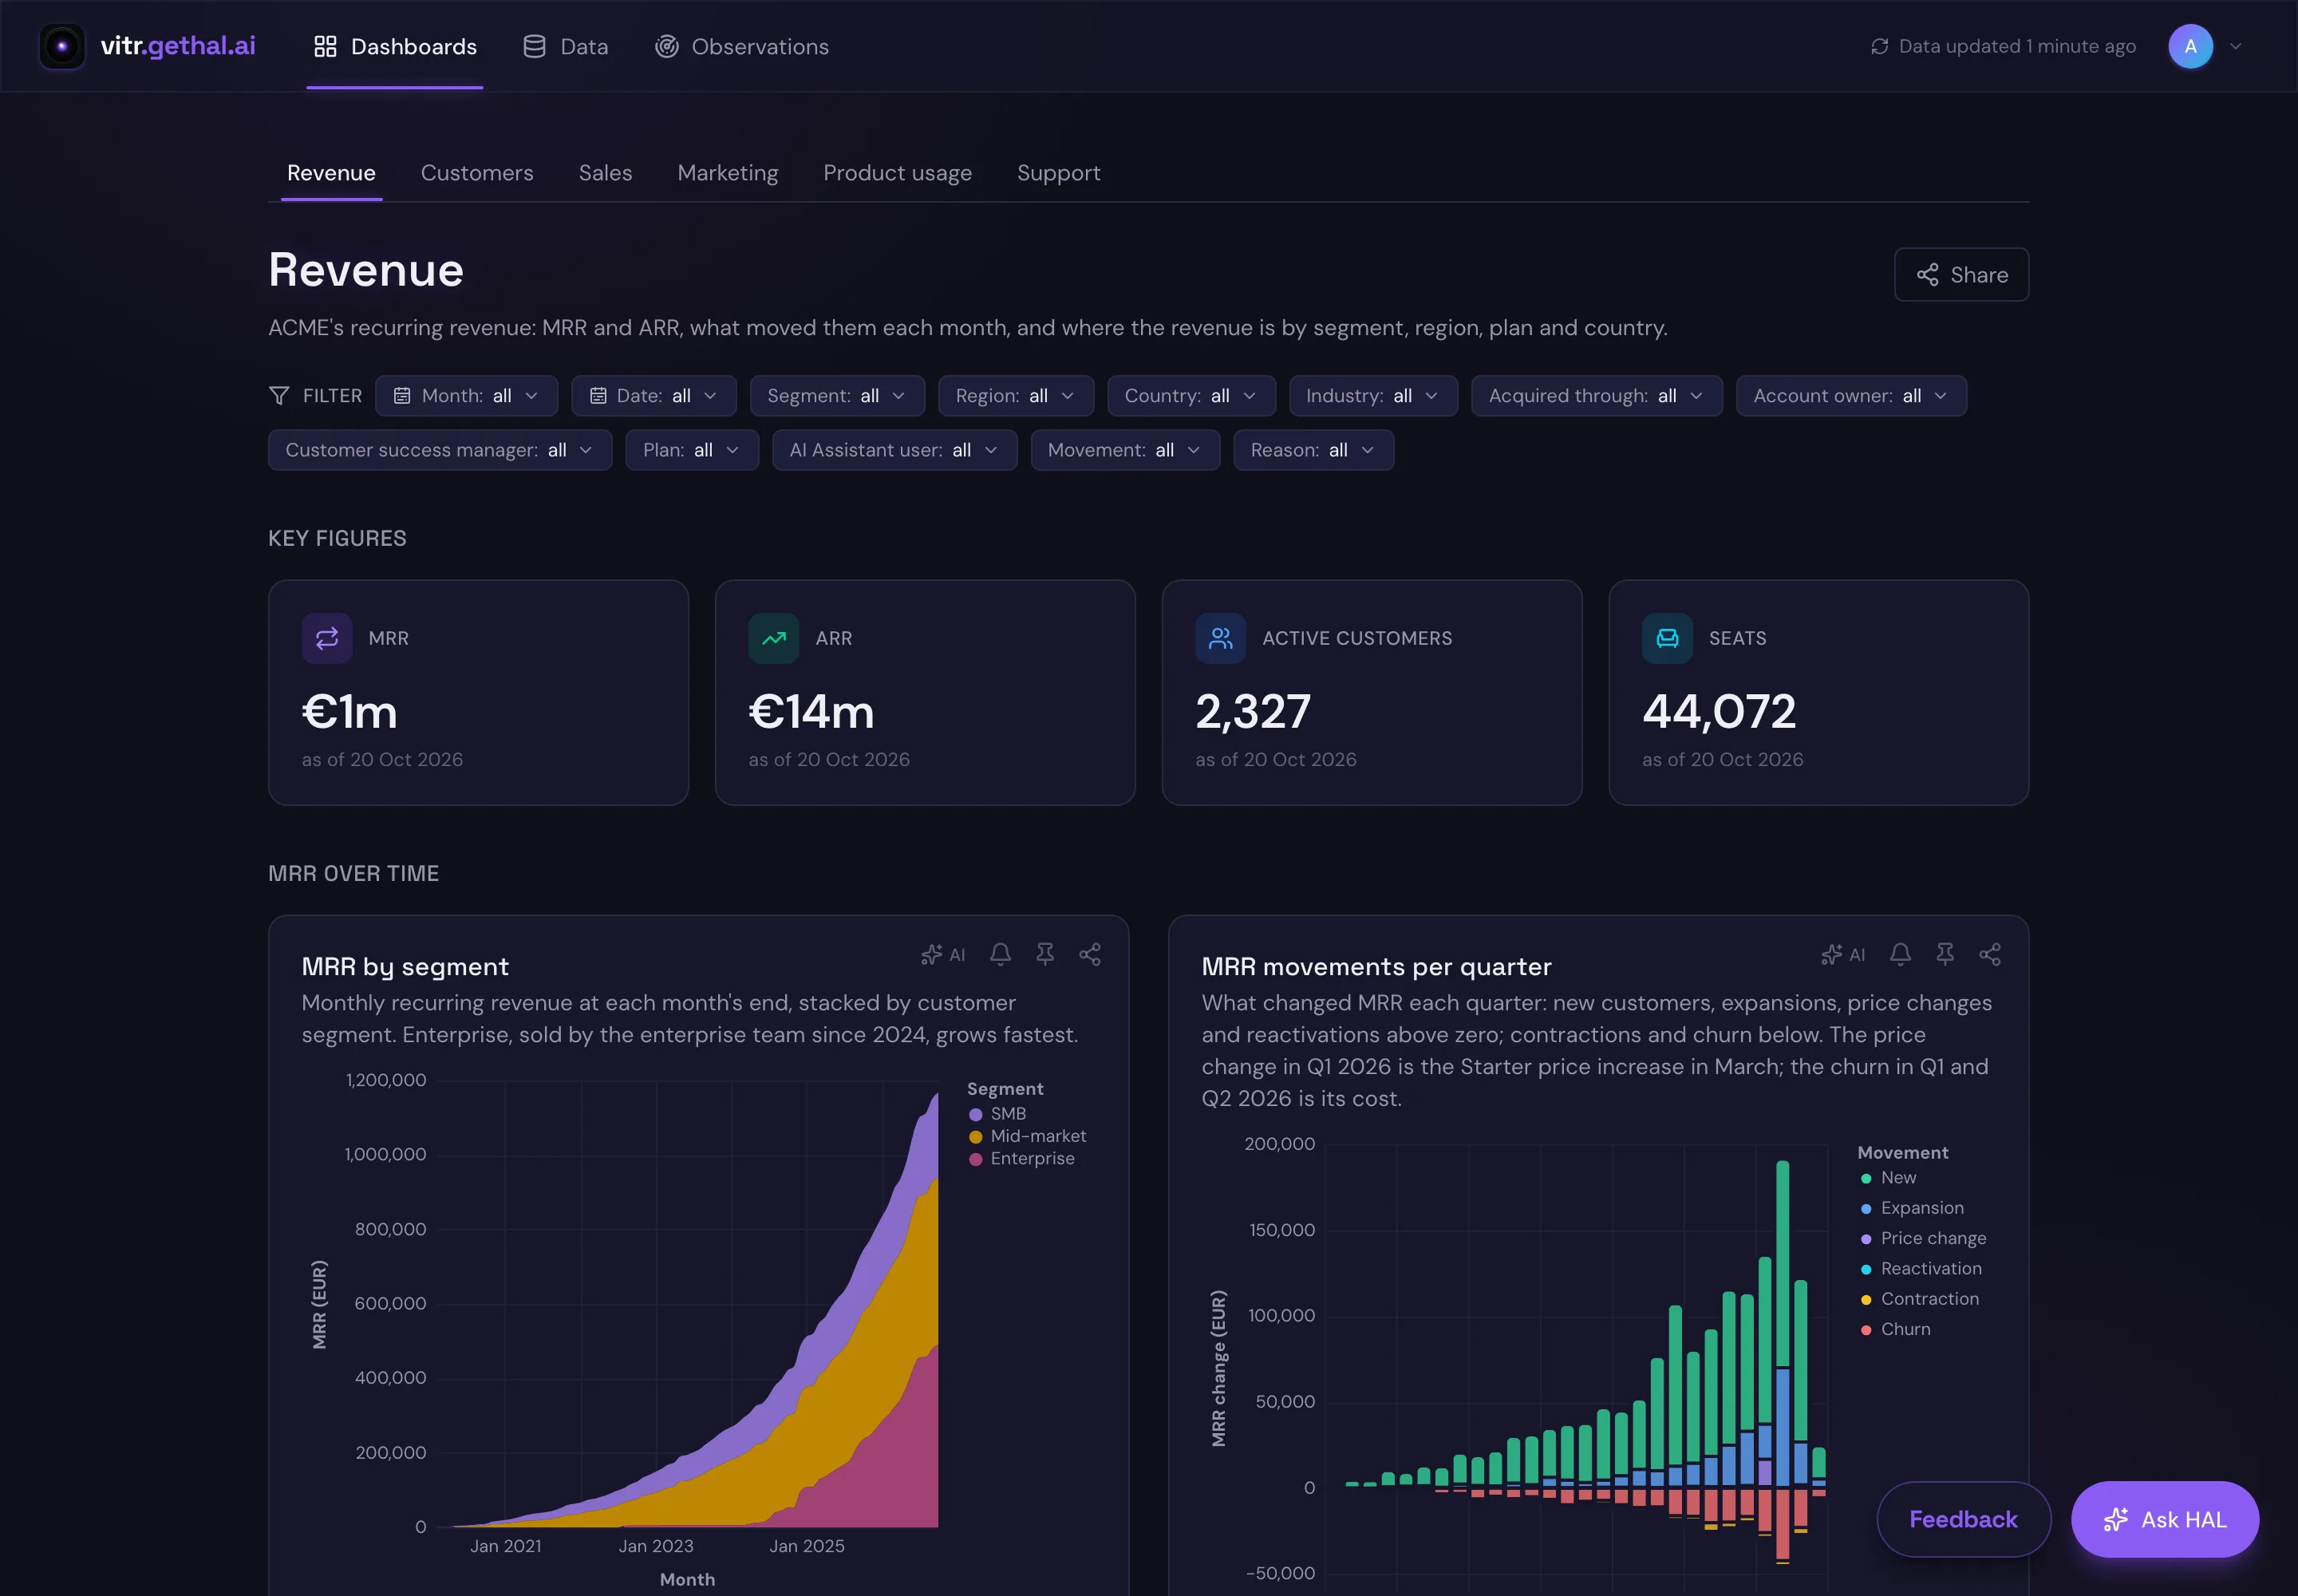
Task: Click bell icon on MRR movements per quarter
Action: pos(1900,954)
